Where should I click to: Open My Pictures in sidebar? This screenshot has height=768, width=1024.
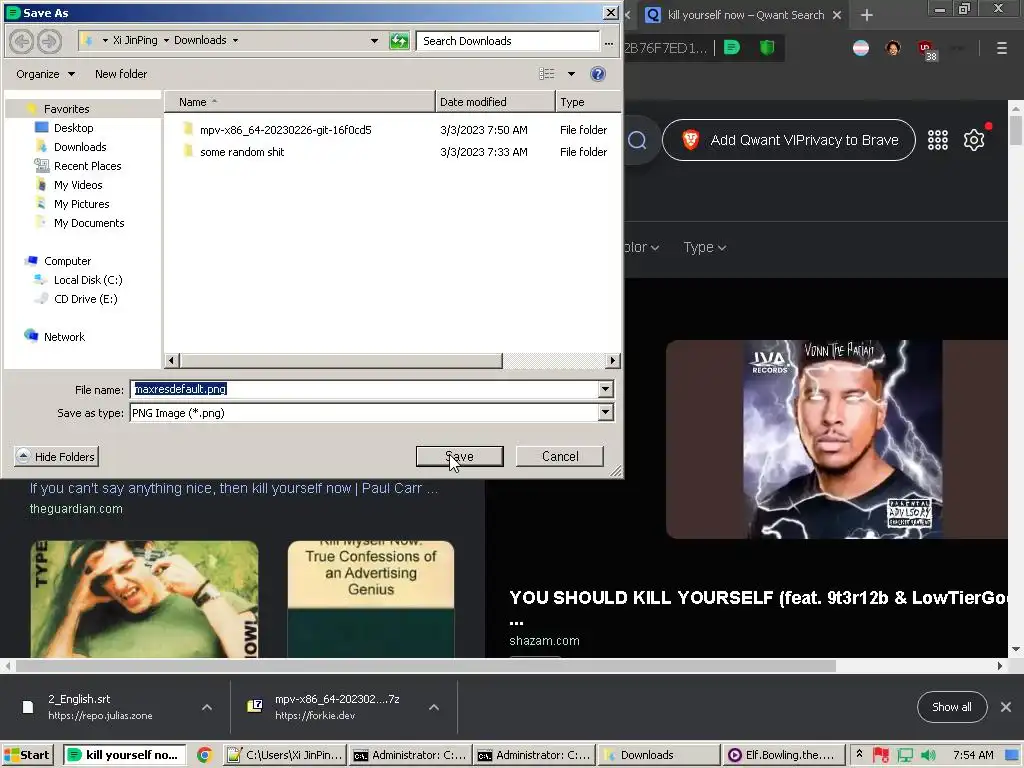(81, 204)
